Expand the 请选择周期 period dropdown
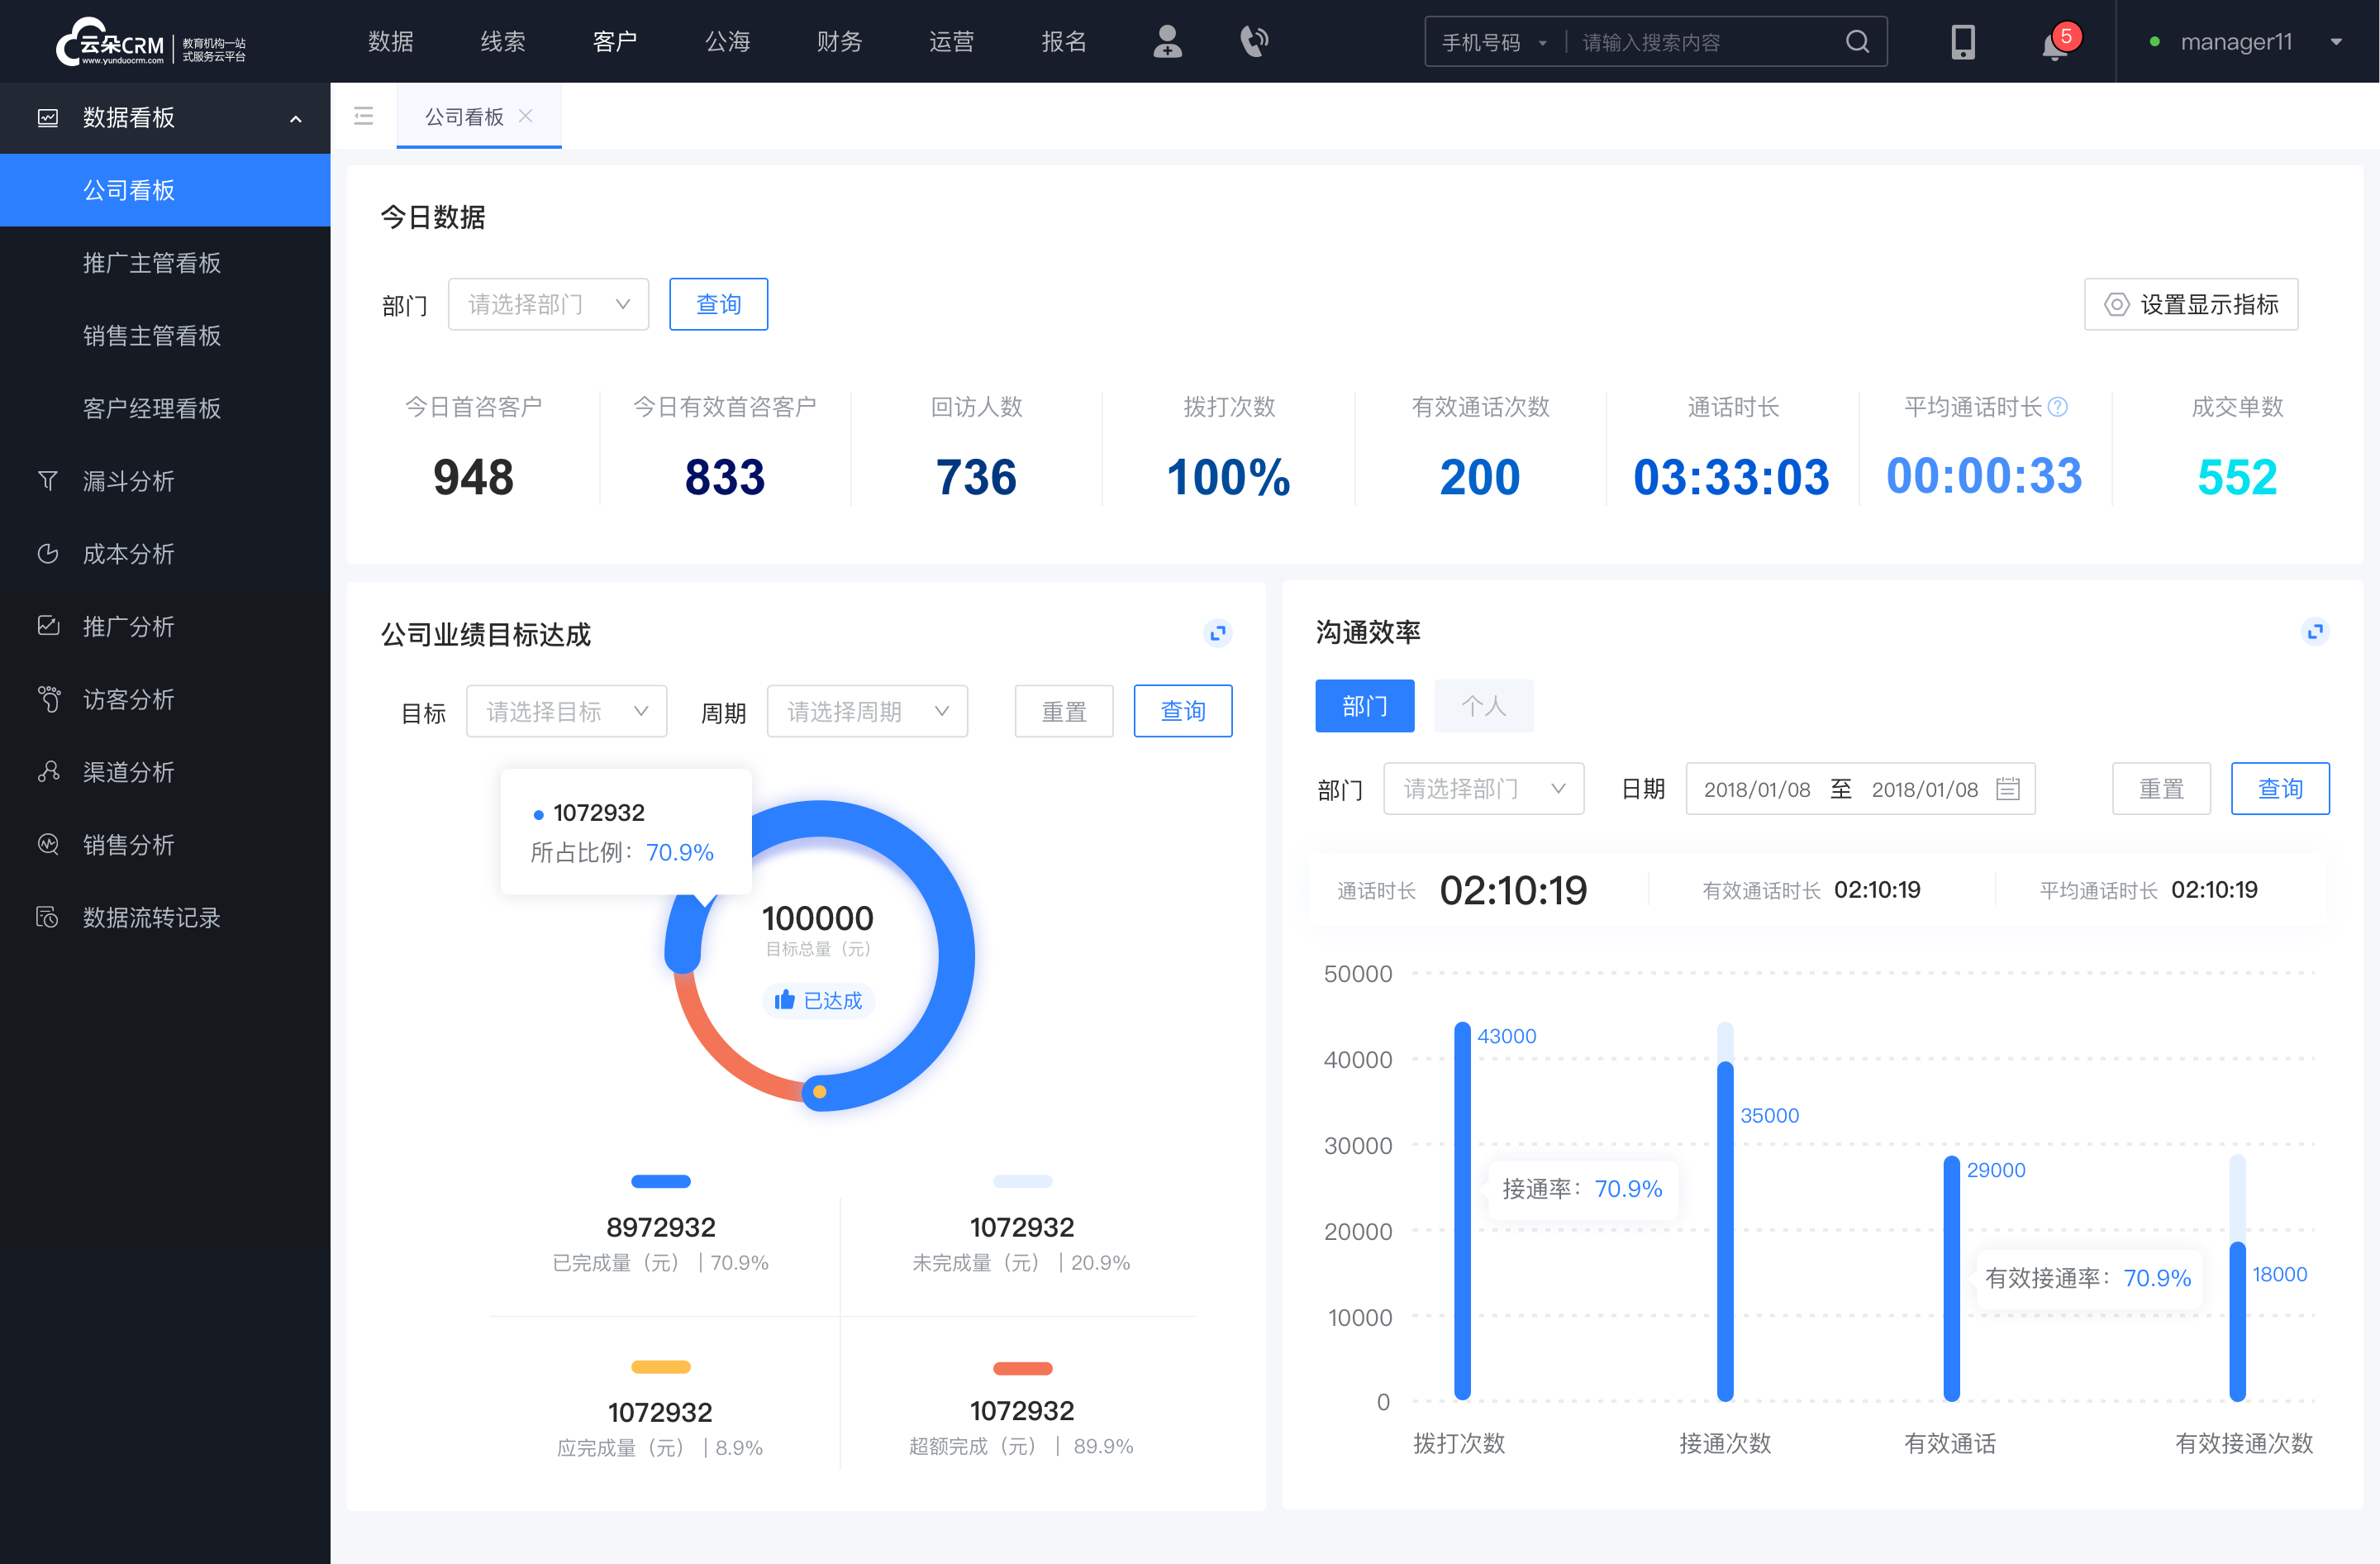2380x1564 pixels. [x=867, y=708]
